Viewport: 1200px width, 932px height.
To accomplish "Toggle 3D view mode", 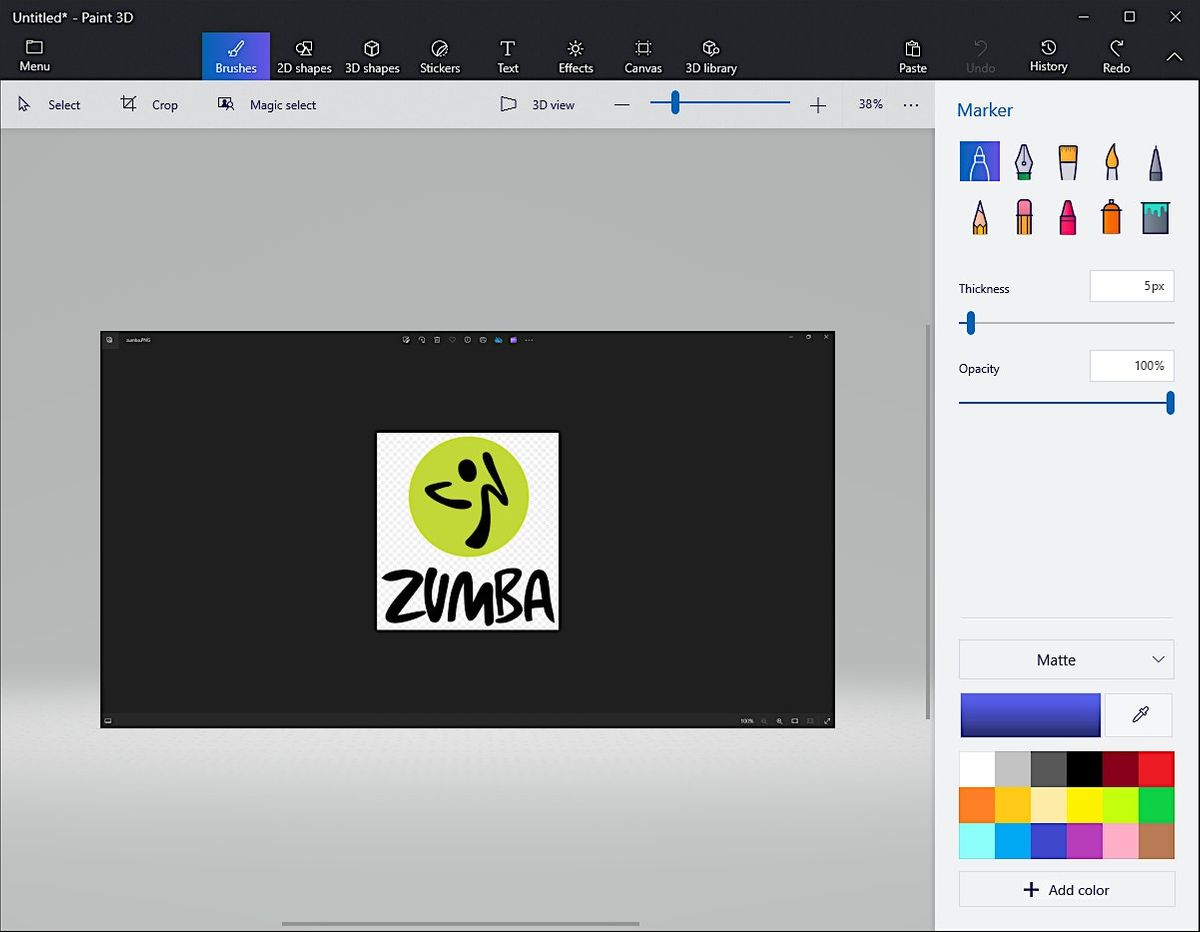I will (538, 105).
